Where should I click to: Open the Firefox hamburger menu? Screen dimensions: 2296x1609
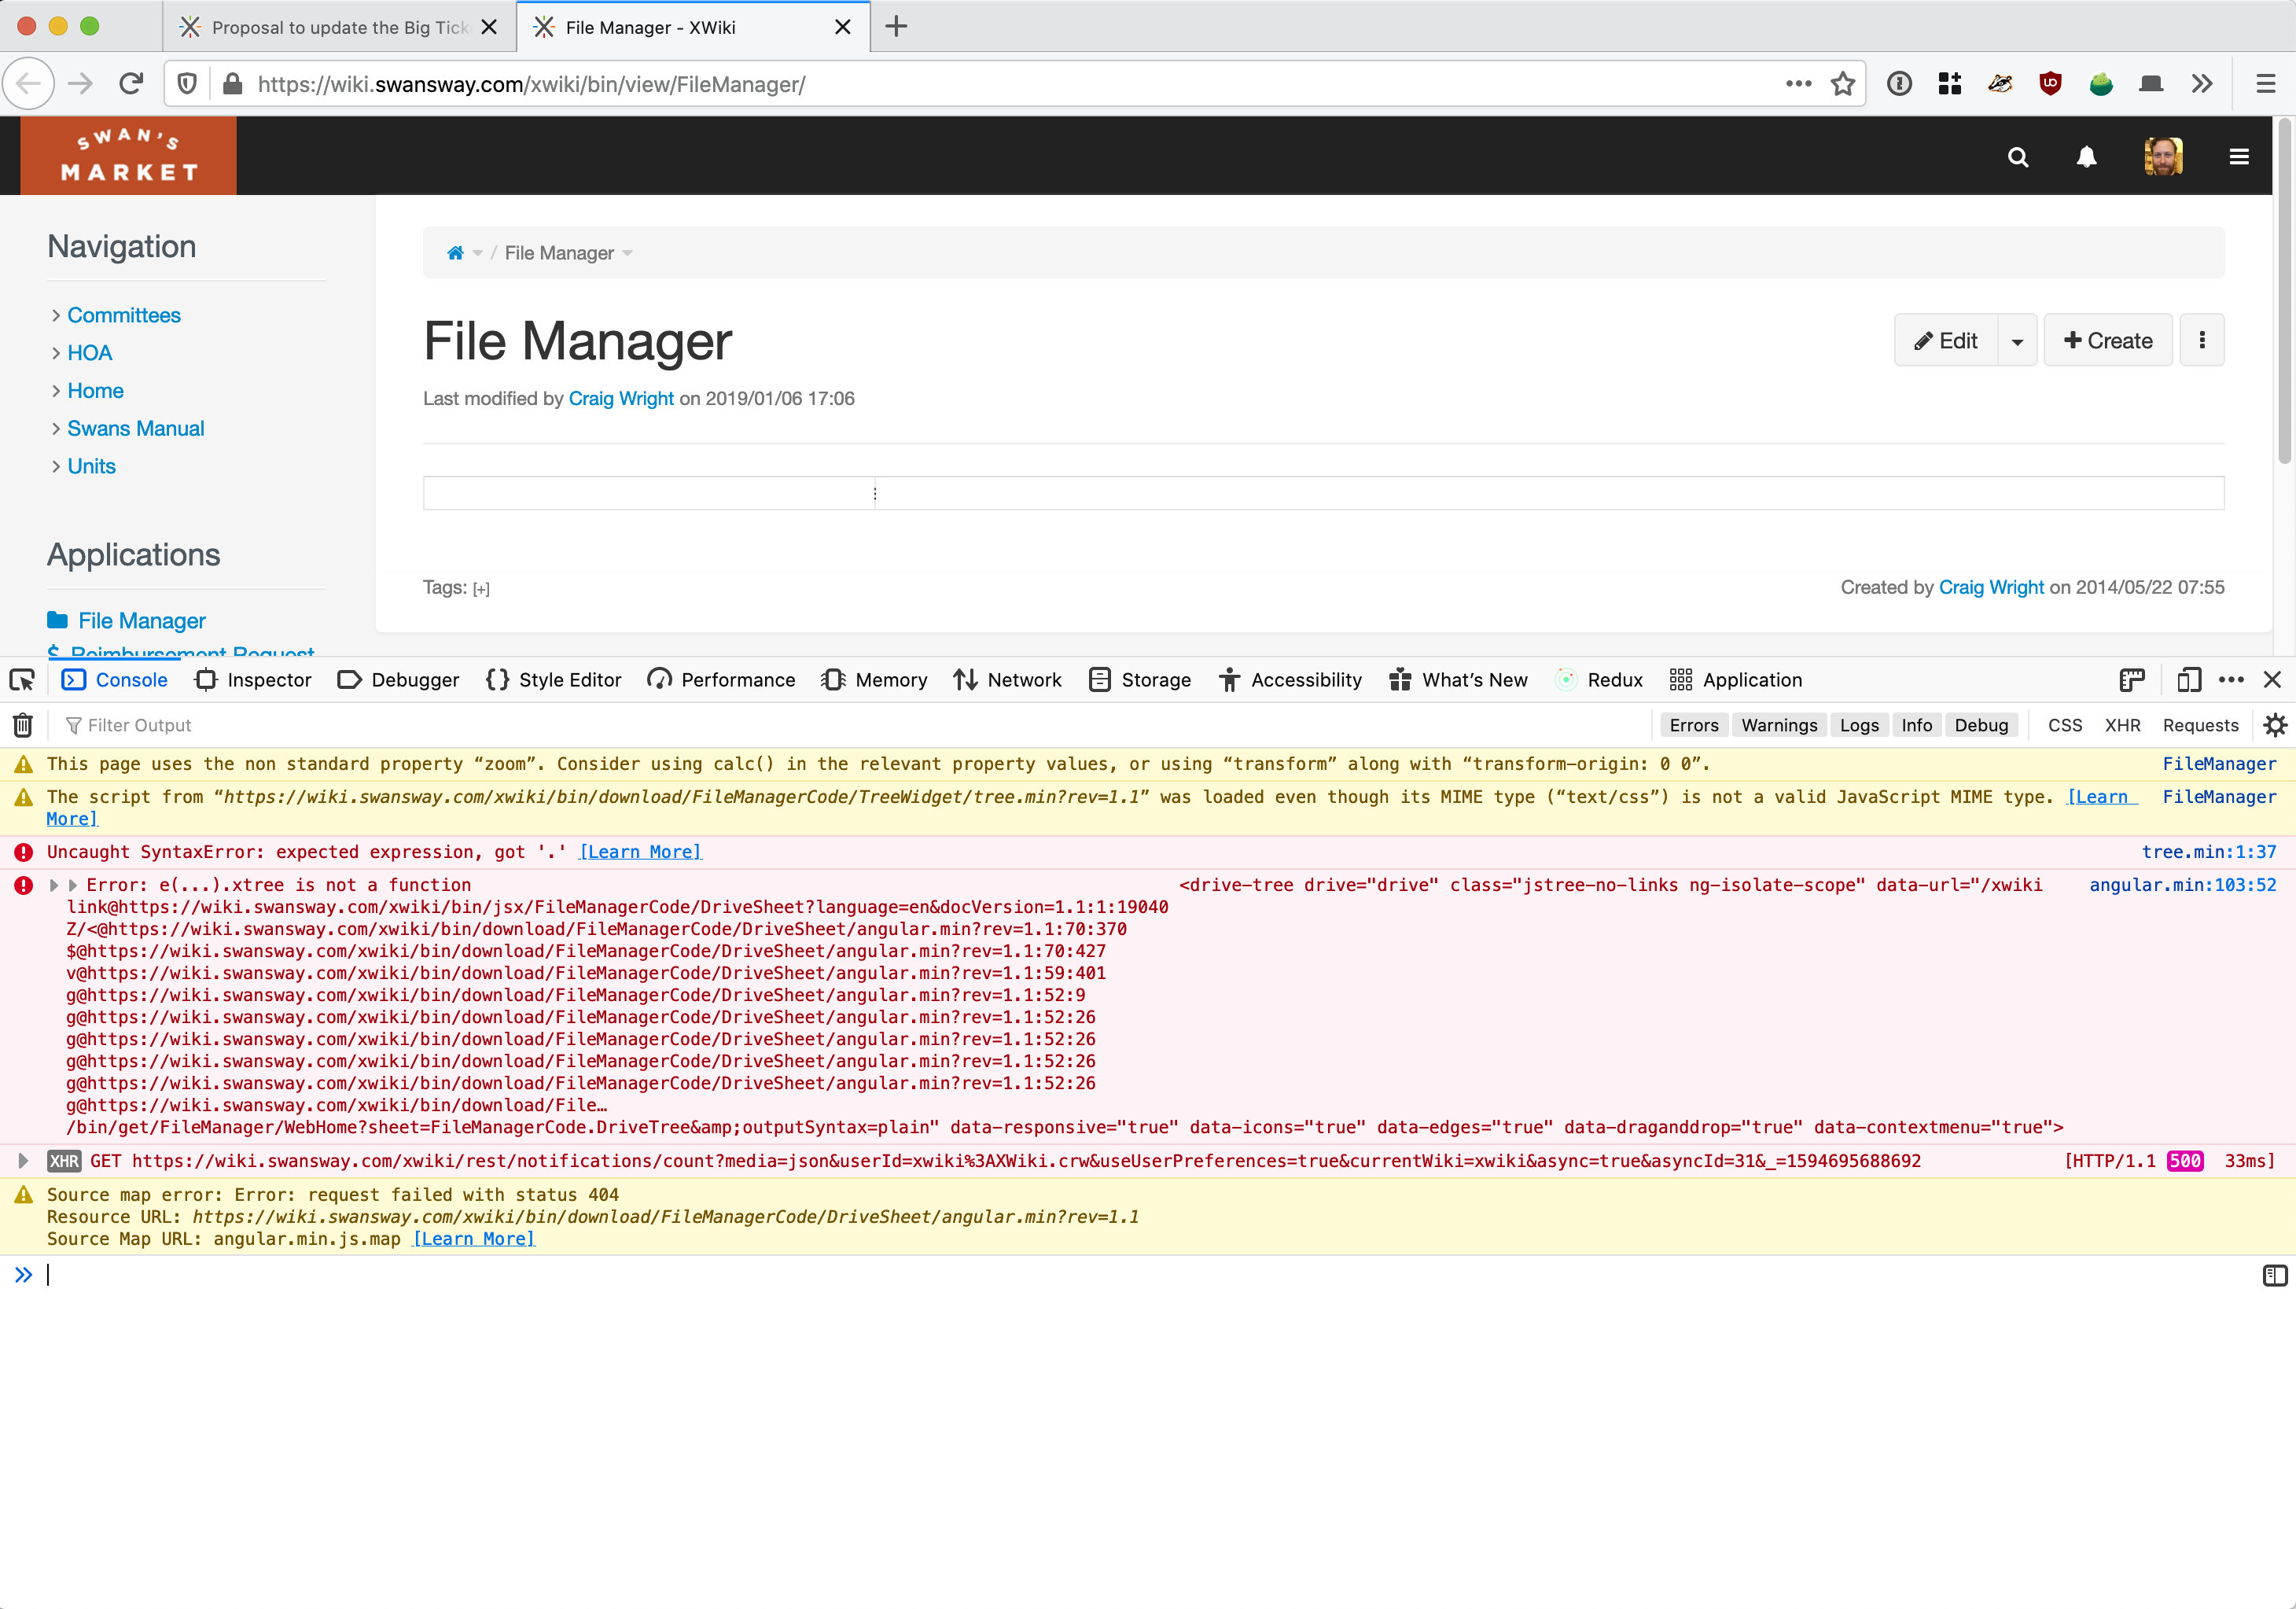click(2266, 84)
